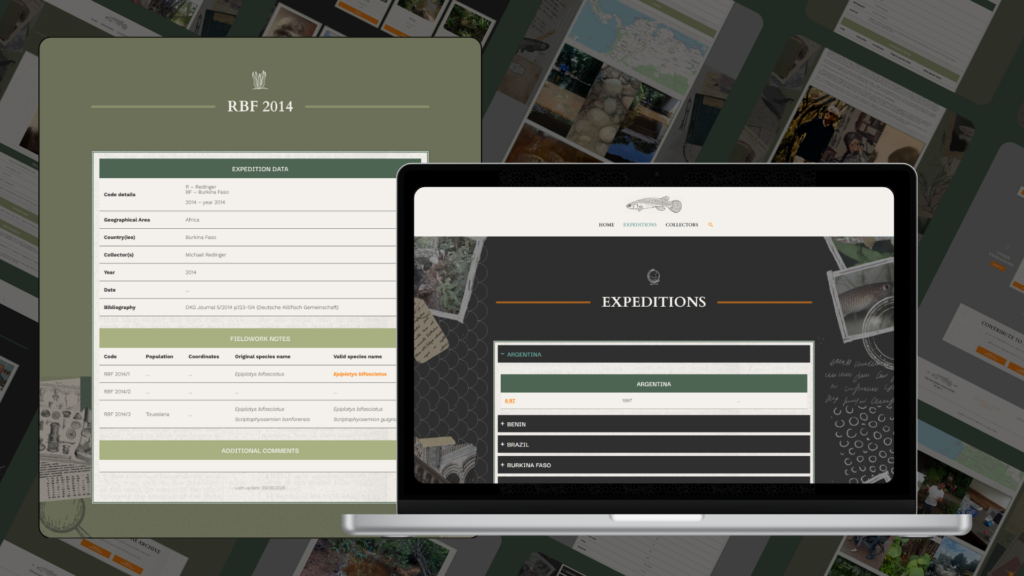1024x576 pixels.
Task: Click the Last update date line
Action: coord(260,488)
